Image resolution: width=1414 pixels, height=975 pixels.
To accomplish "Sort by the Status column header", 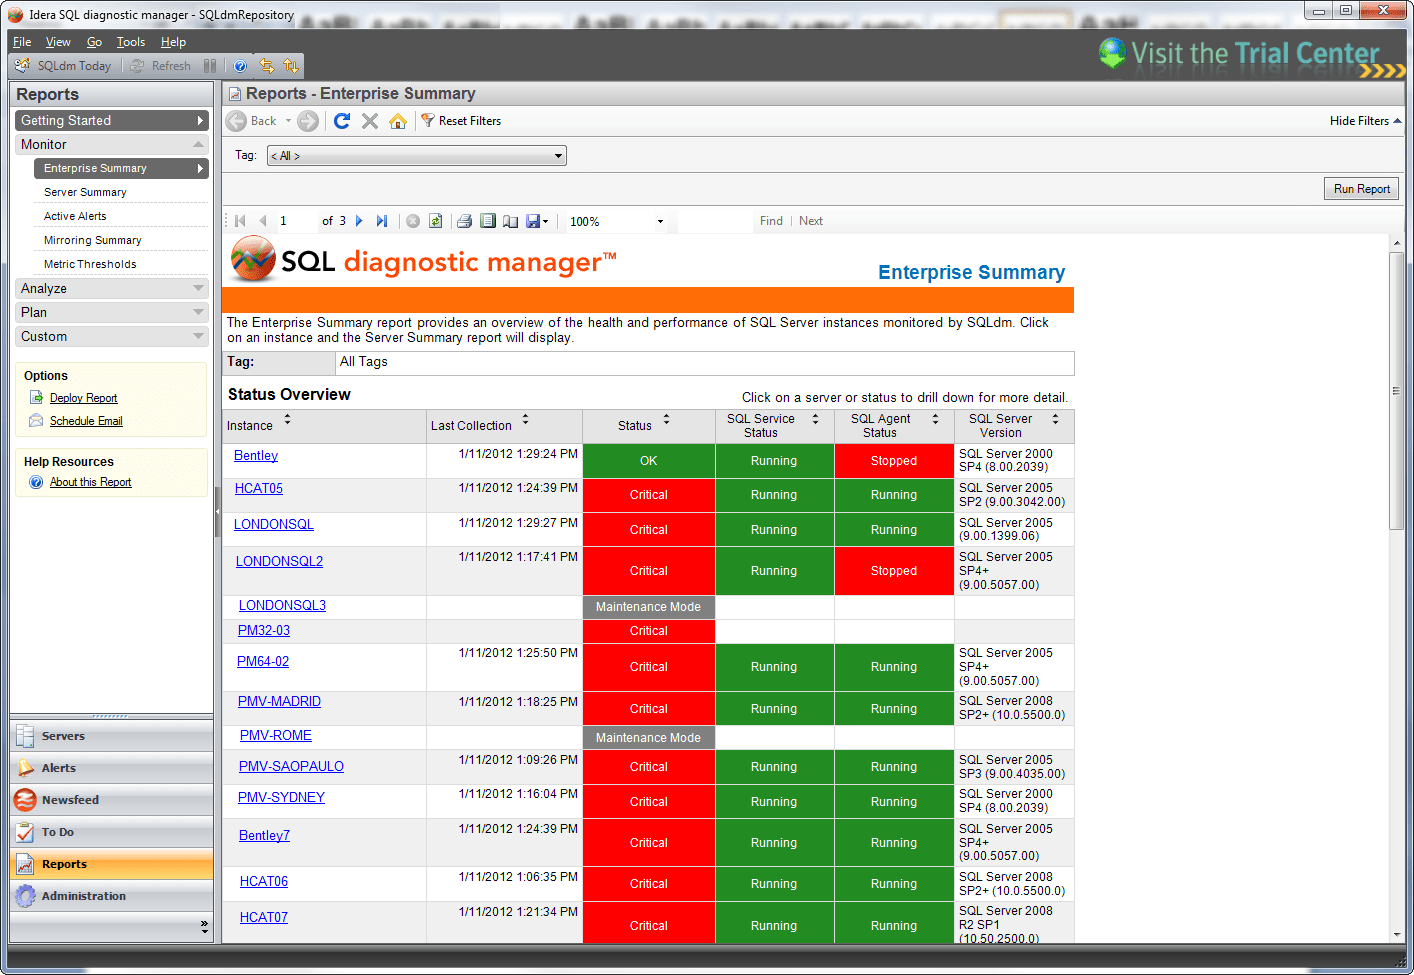I will coord(635,425).
